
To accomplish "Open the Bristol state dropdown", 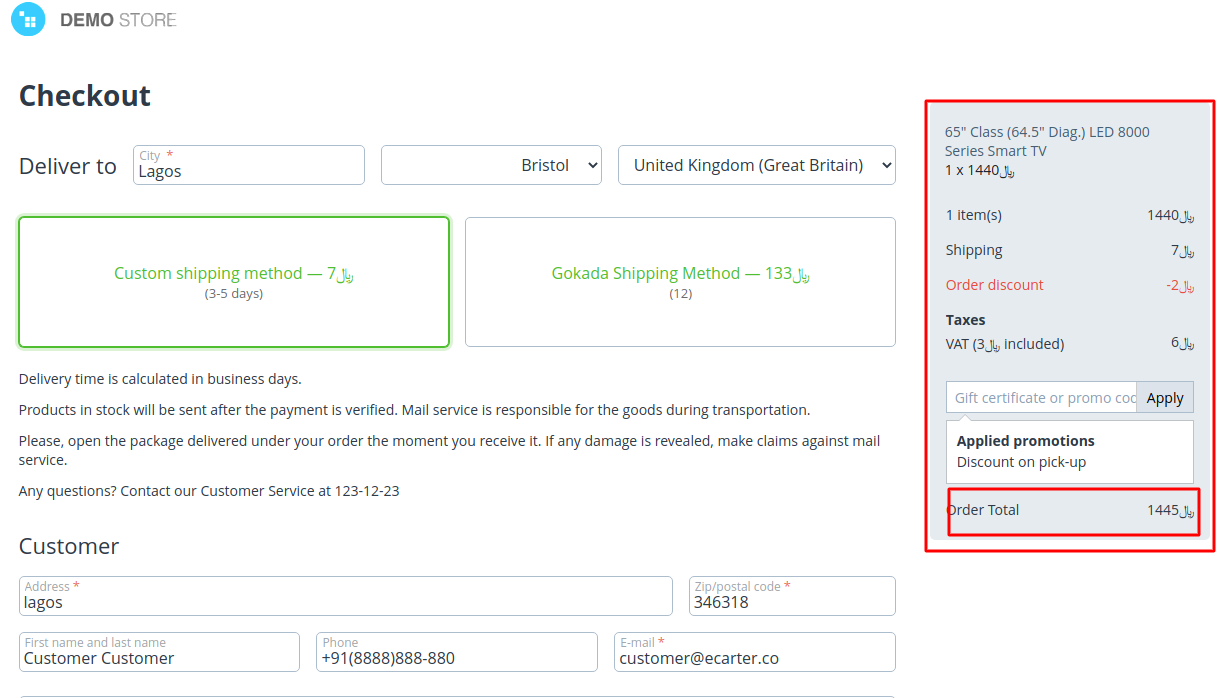I will (491, 165).
